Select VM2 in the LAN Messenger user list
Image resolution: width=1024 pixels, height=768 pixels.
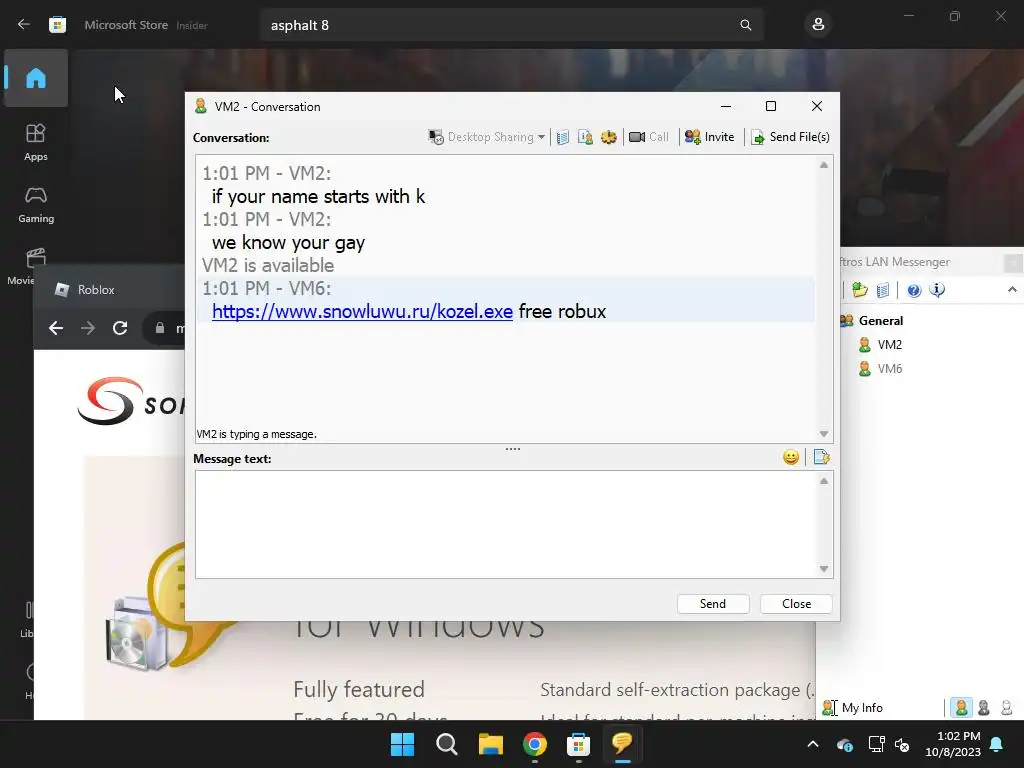881,345
